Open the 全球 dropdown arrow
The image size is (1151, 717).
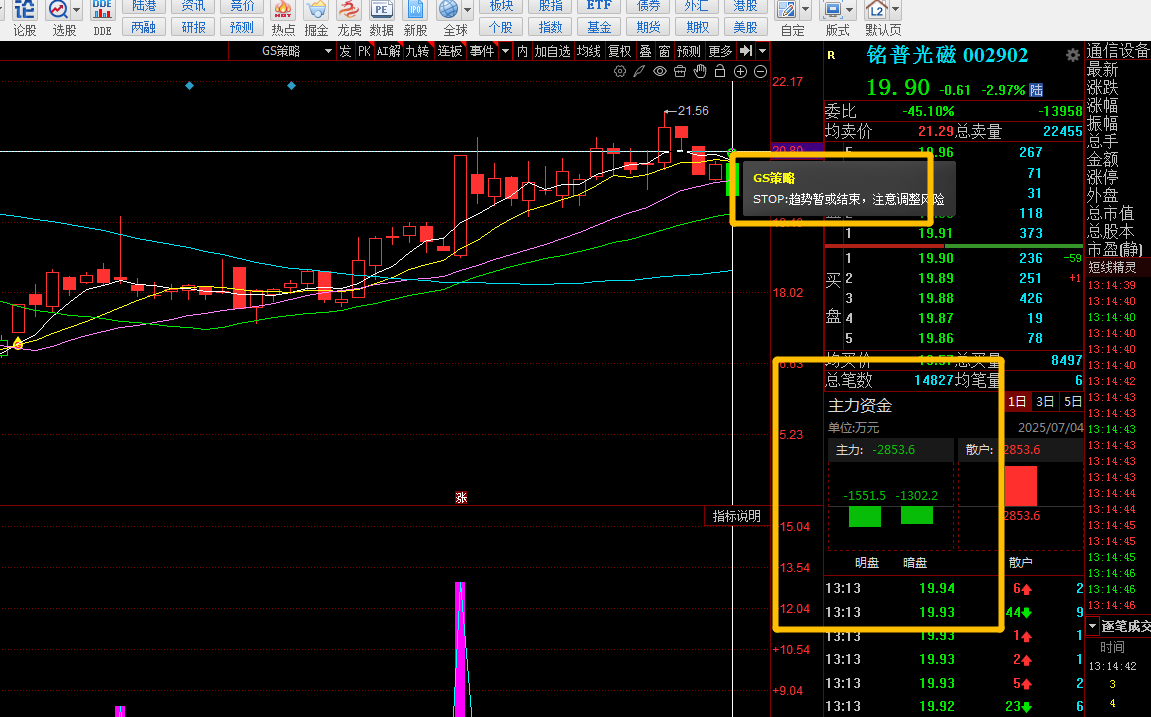[468, 10]
